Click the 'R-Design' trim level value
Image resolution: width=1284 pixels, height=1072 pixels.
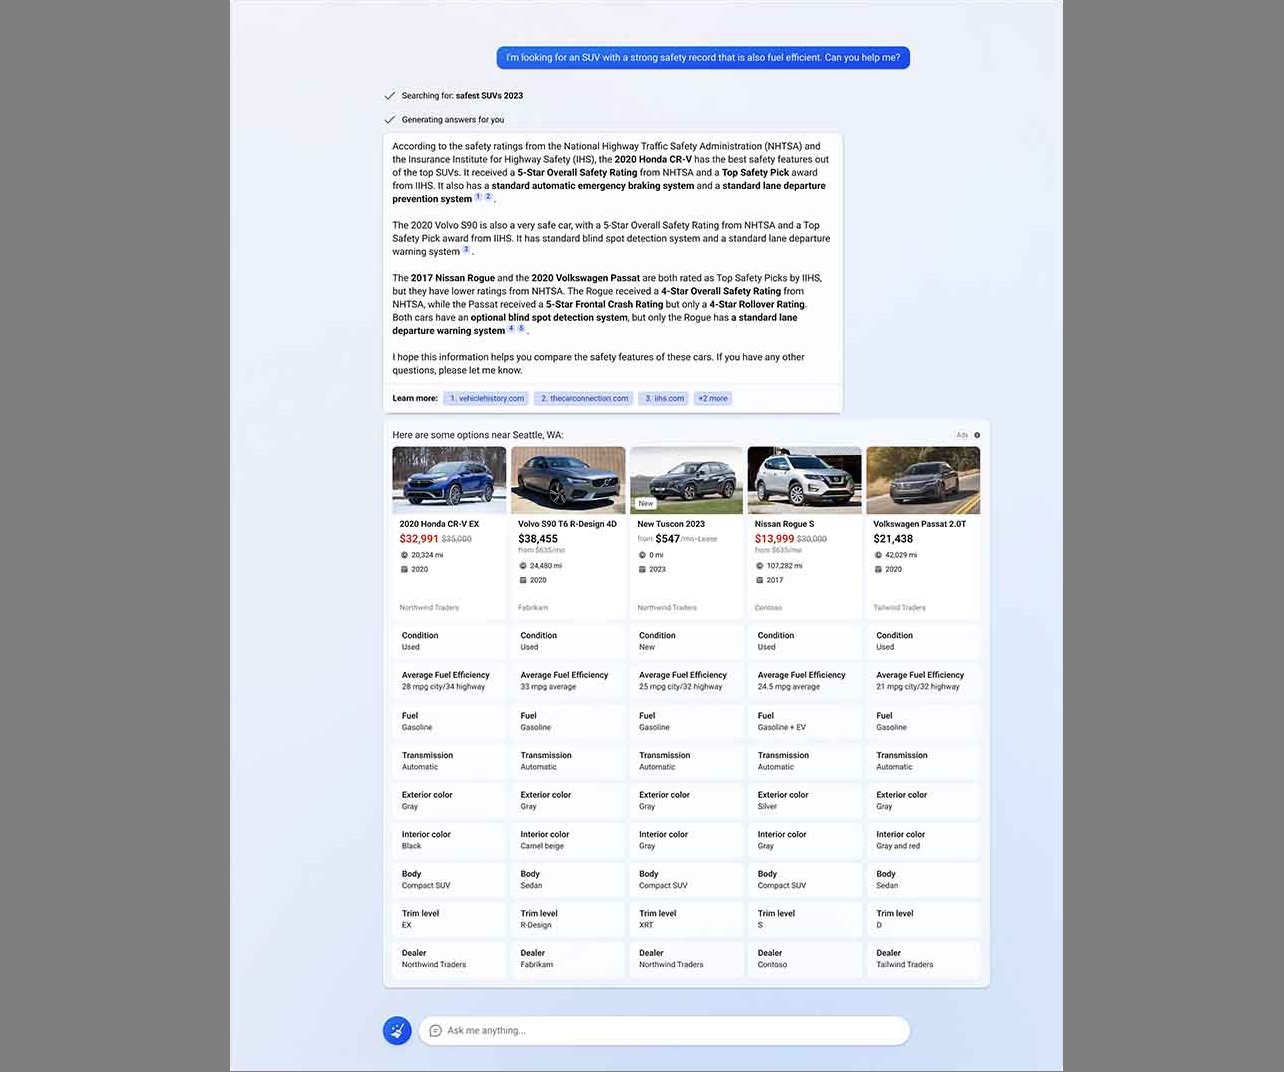coord(536,925)
